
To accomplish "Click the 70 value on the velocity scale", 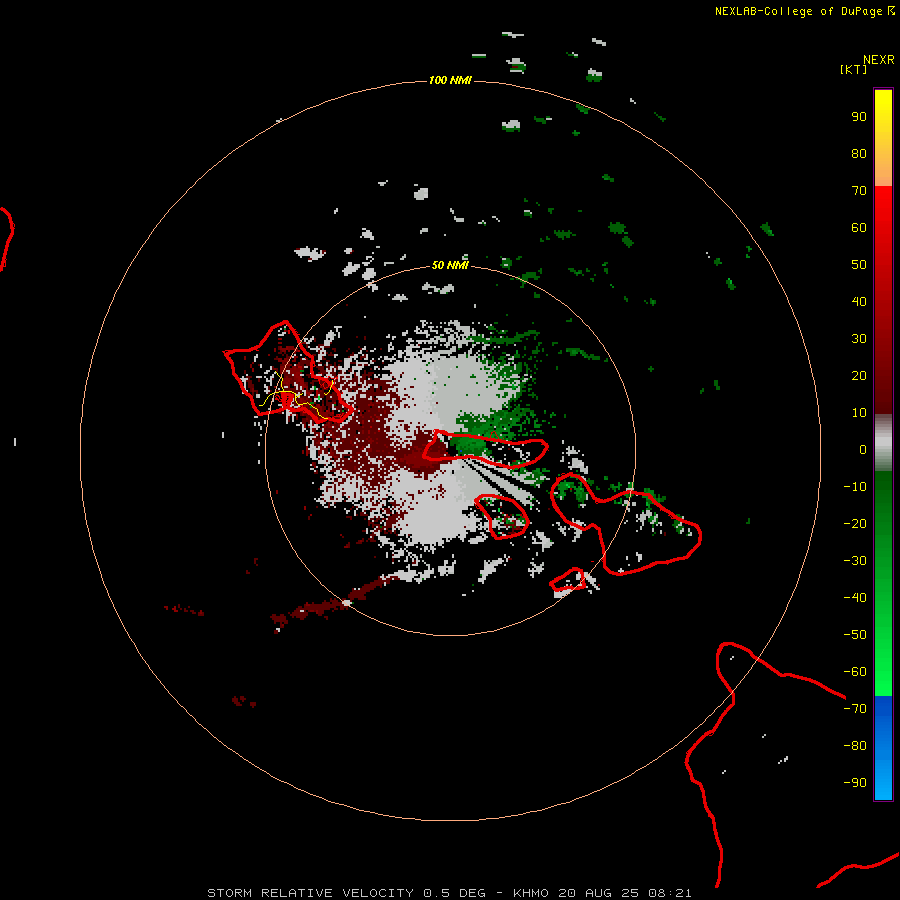I will [x=859, y=191].
